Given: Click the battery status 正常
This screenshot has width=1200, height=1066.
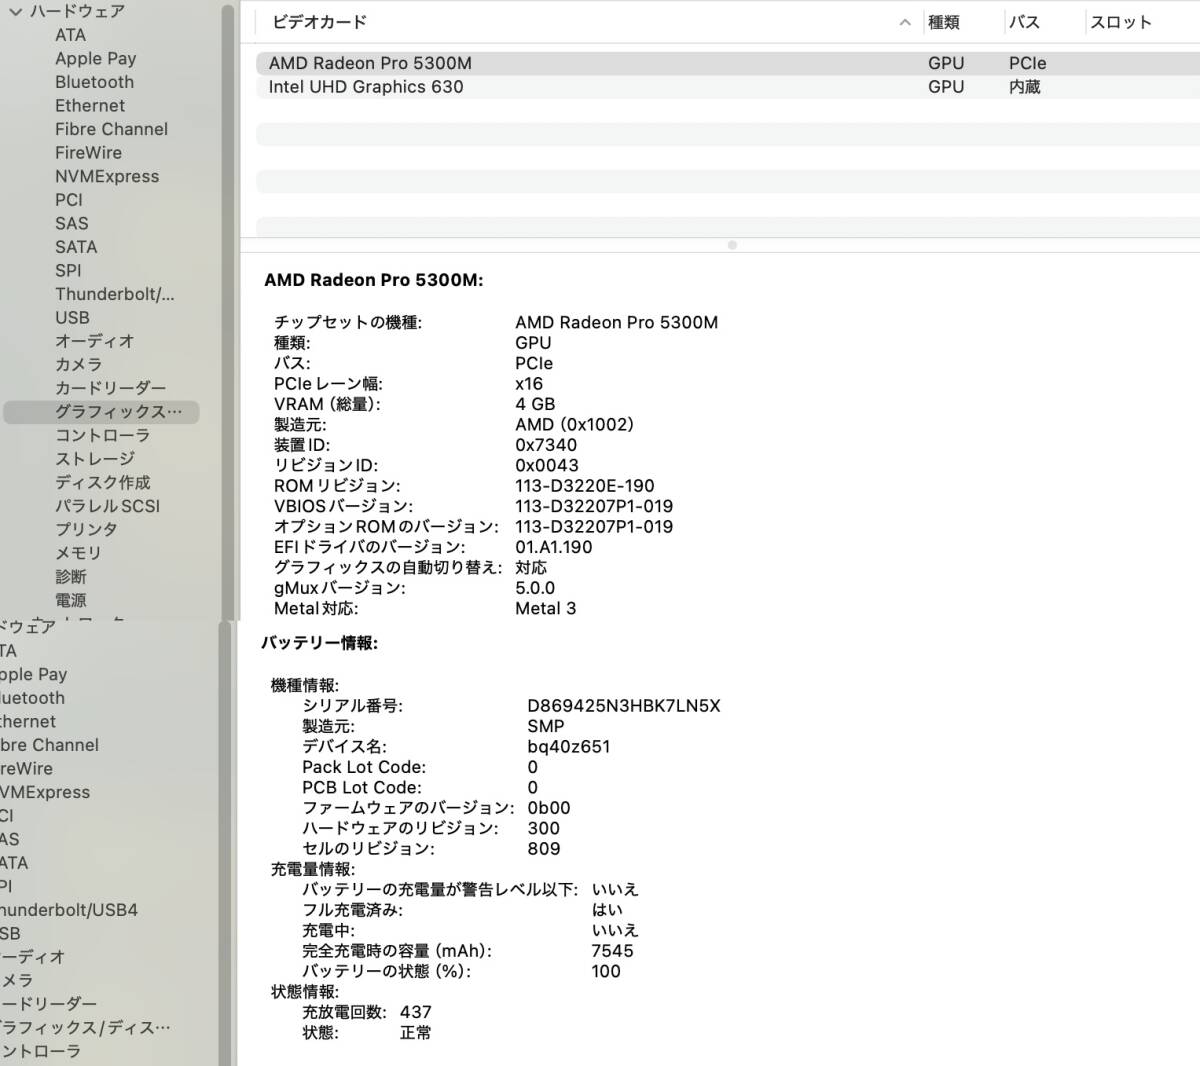Looking at the screenshot, I should 416,1033.
